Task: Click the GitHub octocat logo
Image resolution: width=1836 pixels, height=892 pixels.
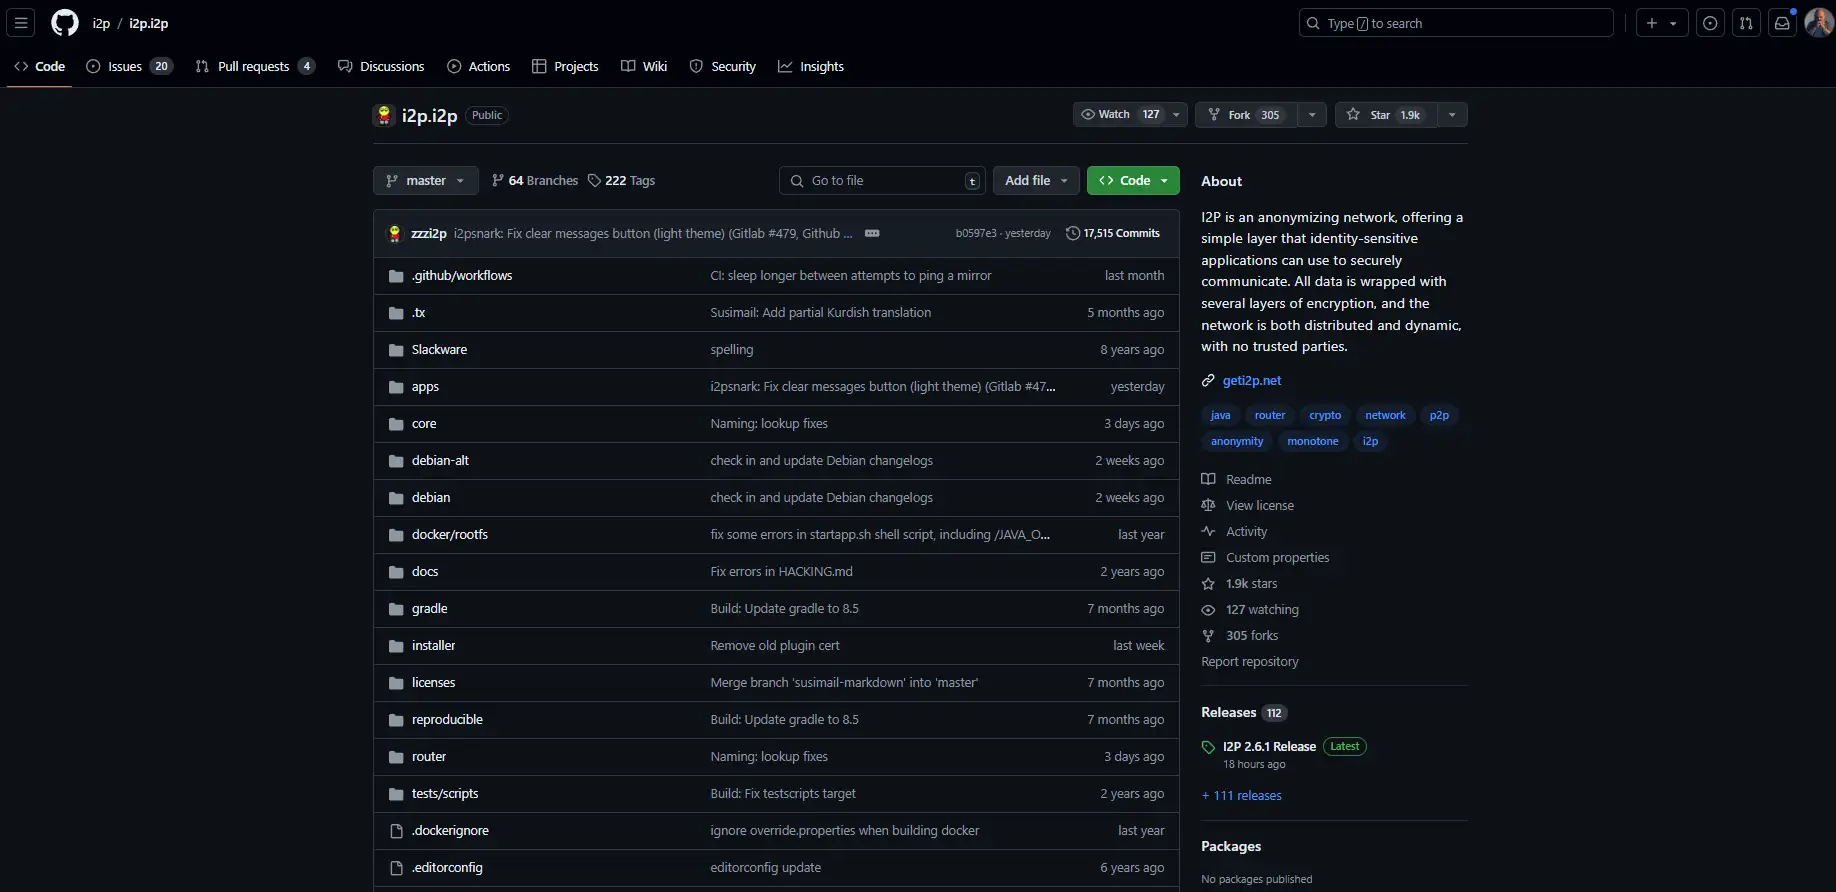Action: (x=65, y=23)
